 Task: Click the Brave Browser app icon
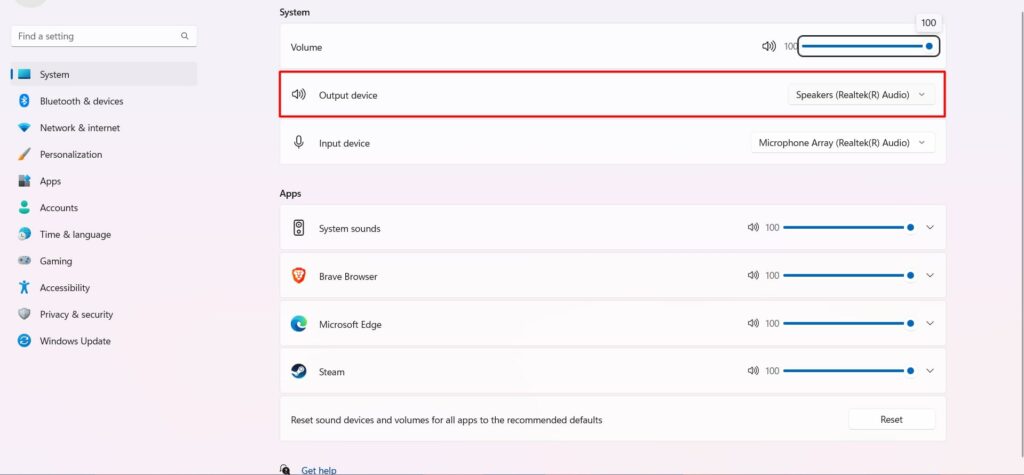click(x=298, y=275)
